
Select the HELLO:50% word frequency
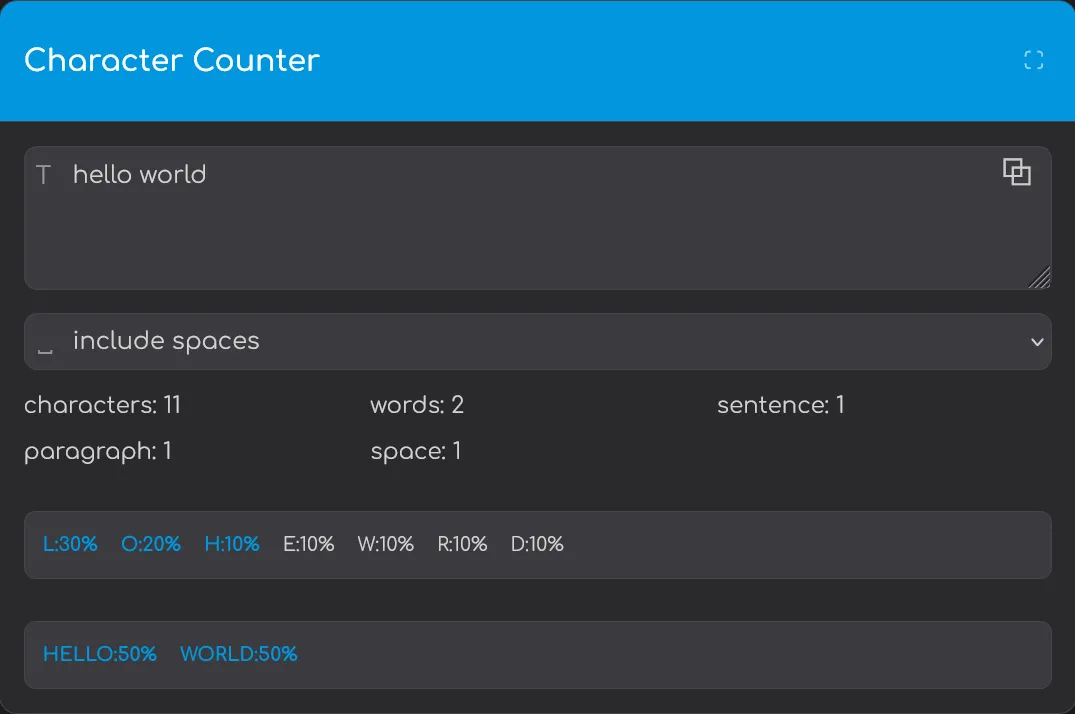point(100,654)
